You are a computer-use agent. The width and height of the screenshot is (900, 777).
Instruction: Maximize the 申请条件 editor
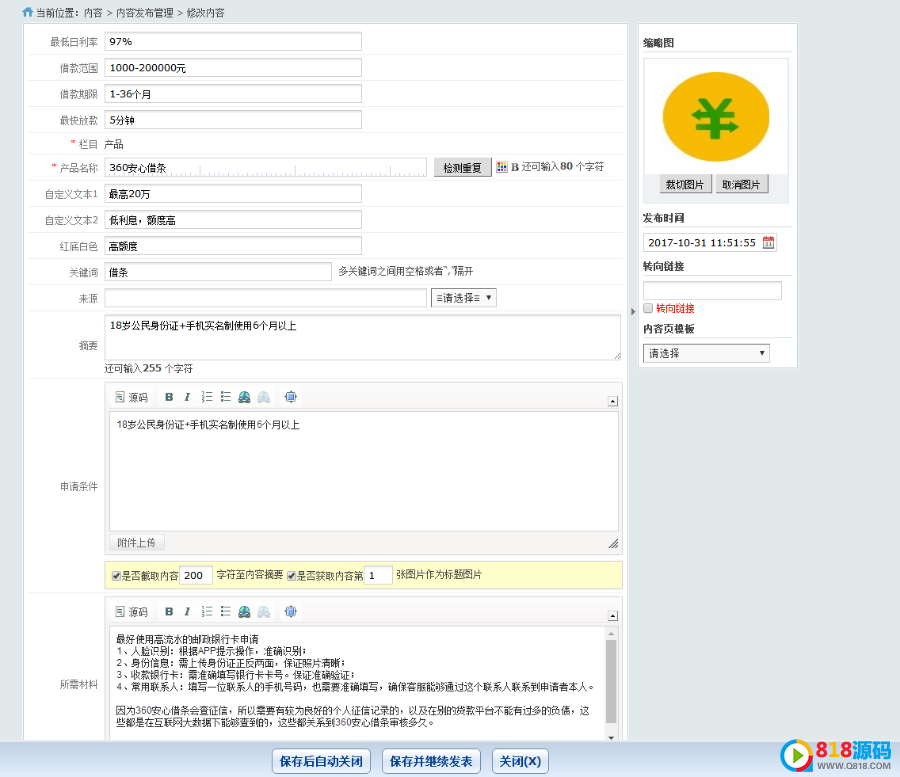[x=290, y=397]
